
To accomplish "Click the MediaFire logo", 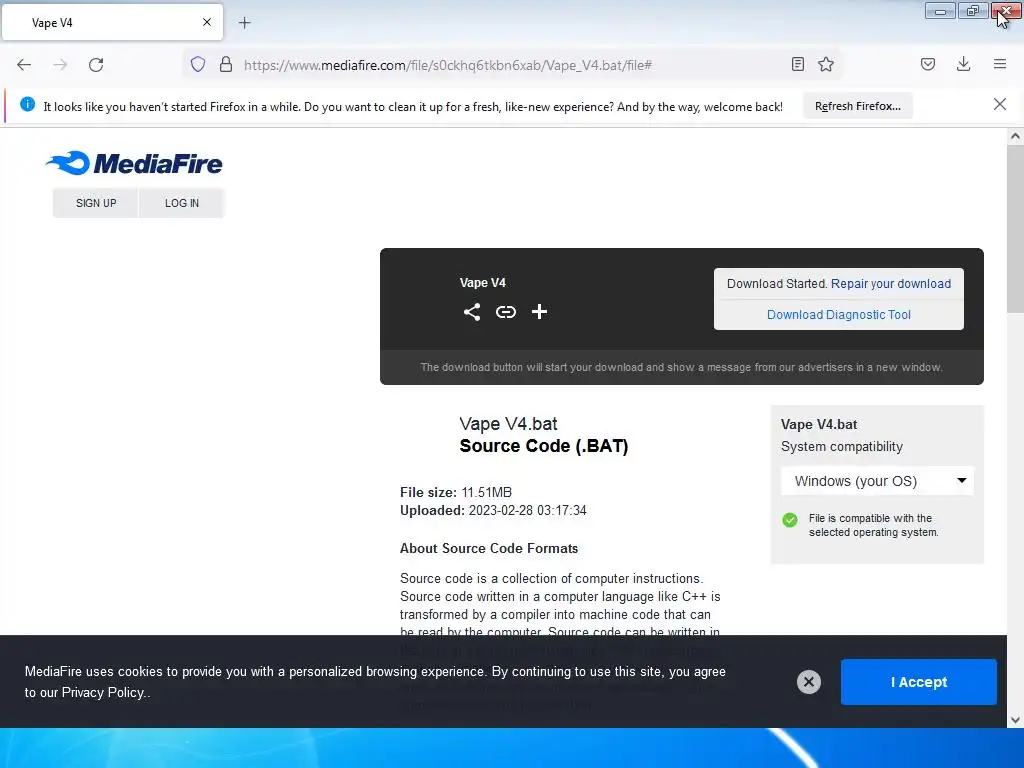I will (x=135, y=163).
